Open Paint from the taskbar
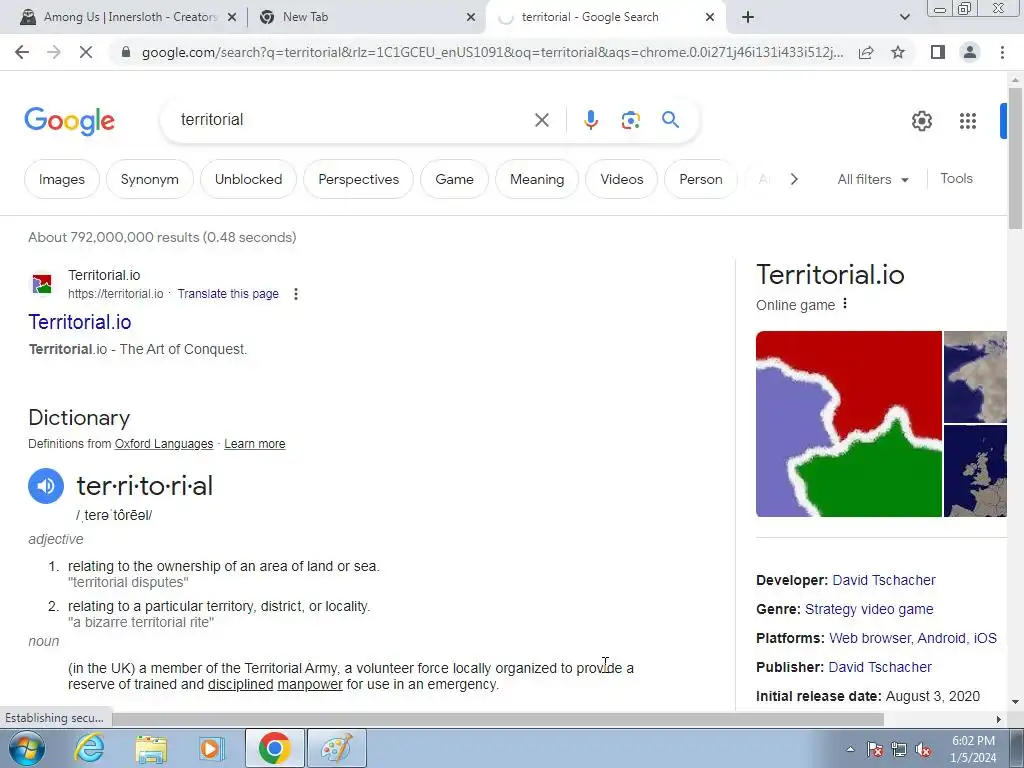 pos(336,748)
